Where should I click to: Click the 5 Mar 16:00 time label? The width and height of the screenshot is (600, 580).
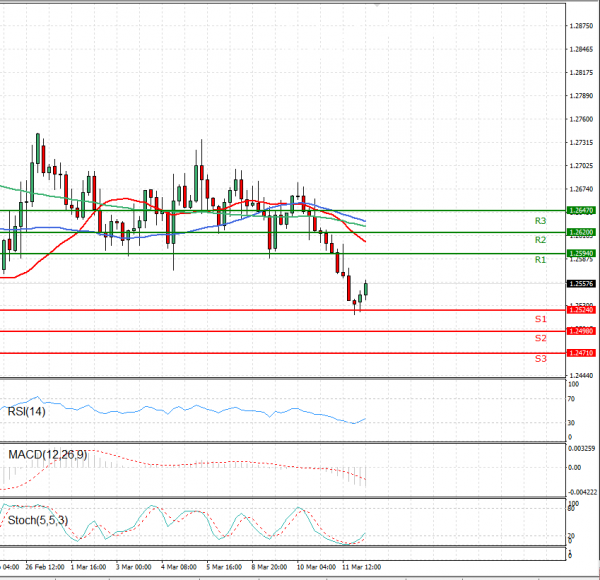[x=224, y=567]
